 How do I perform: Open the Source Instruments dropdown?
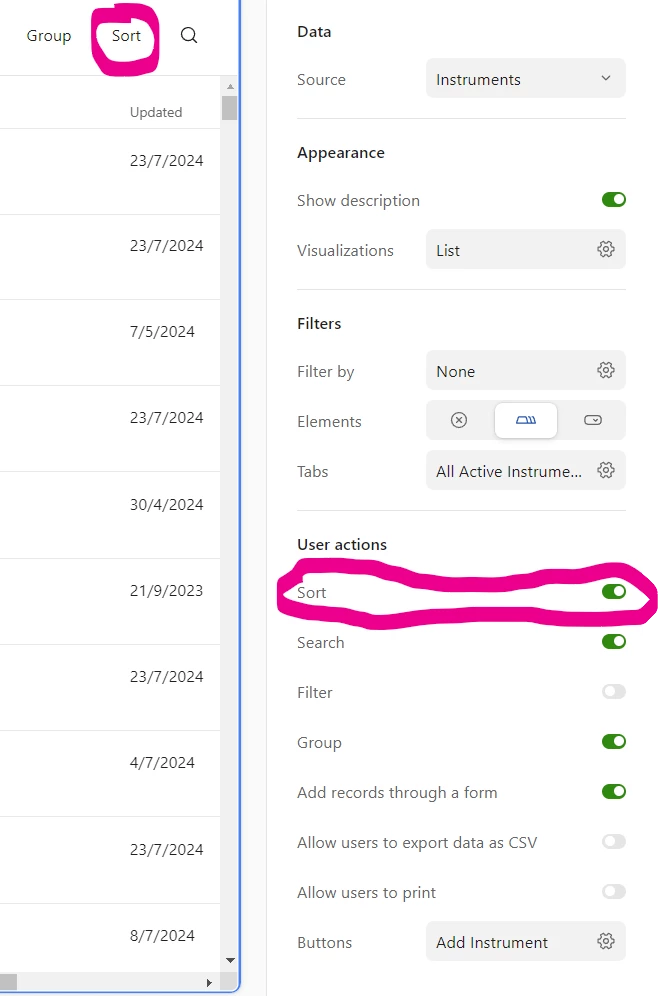[526, 79]
